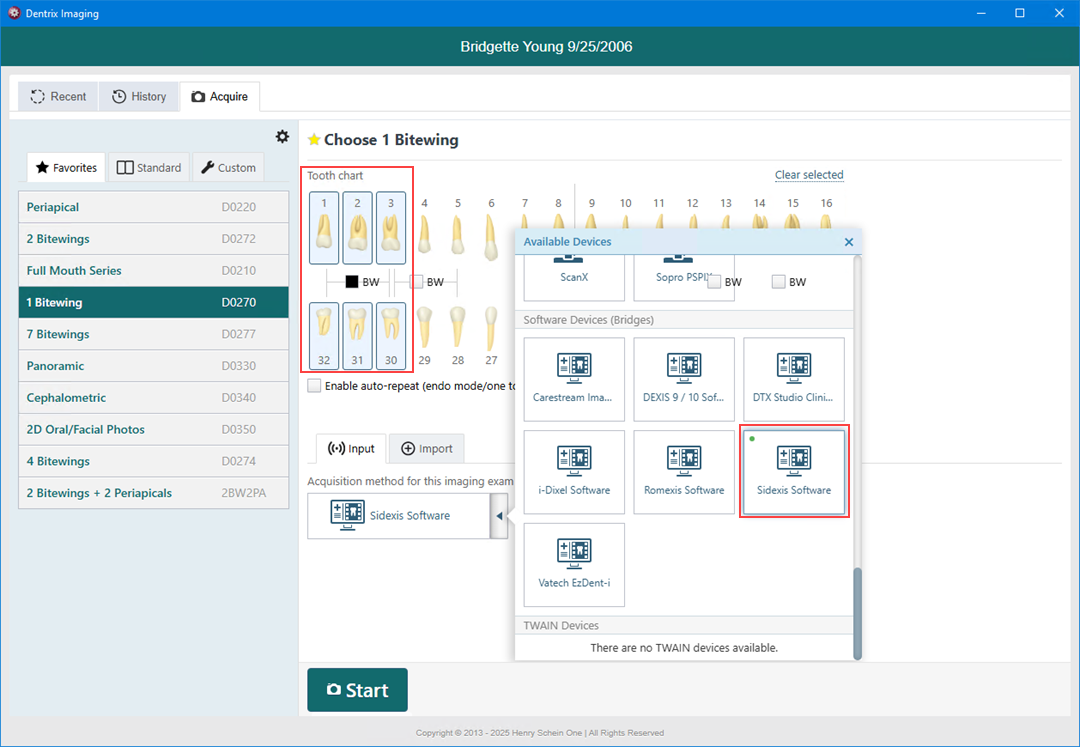Click the Clear selected link
The image size is (1080, 747).
[x=809, y=175]
